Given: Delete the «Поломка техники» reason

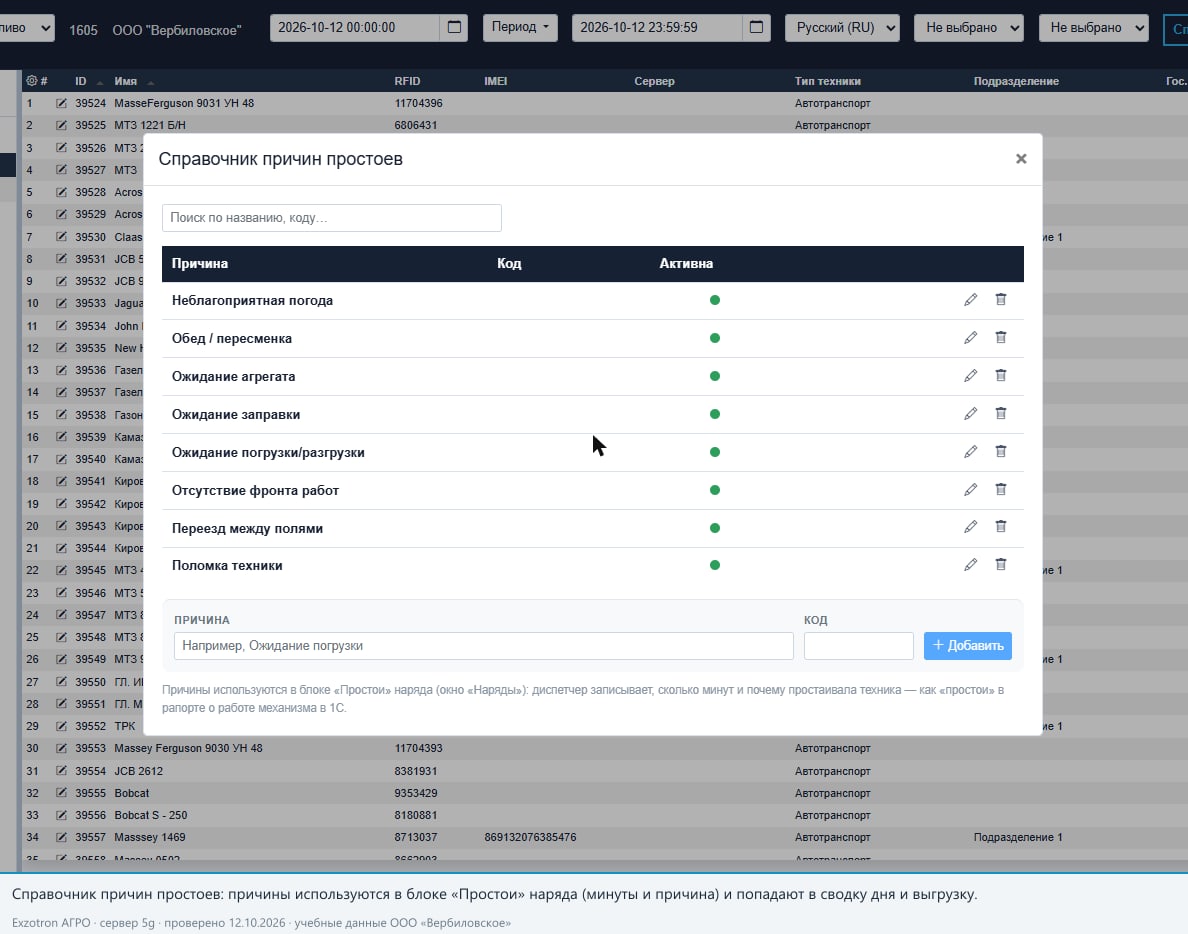Looking at the screenshot, I should pyautogui.click(x=1001, y=565).
